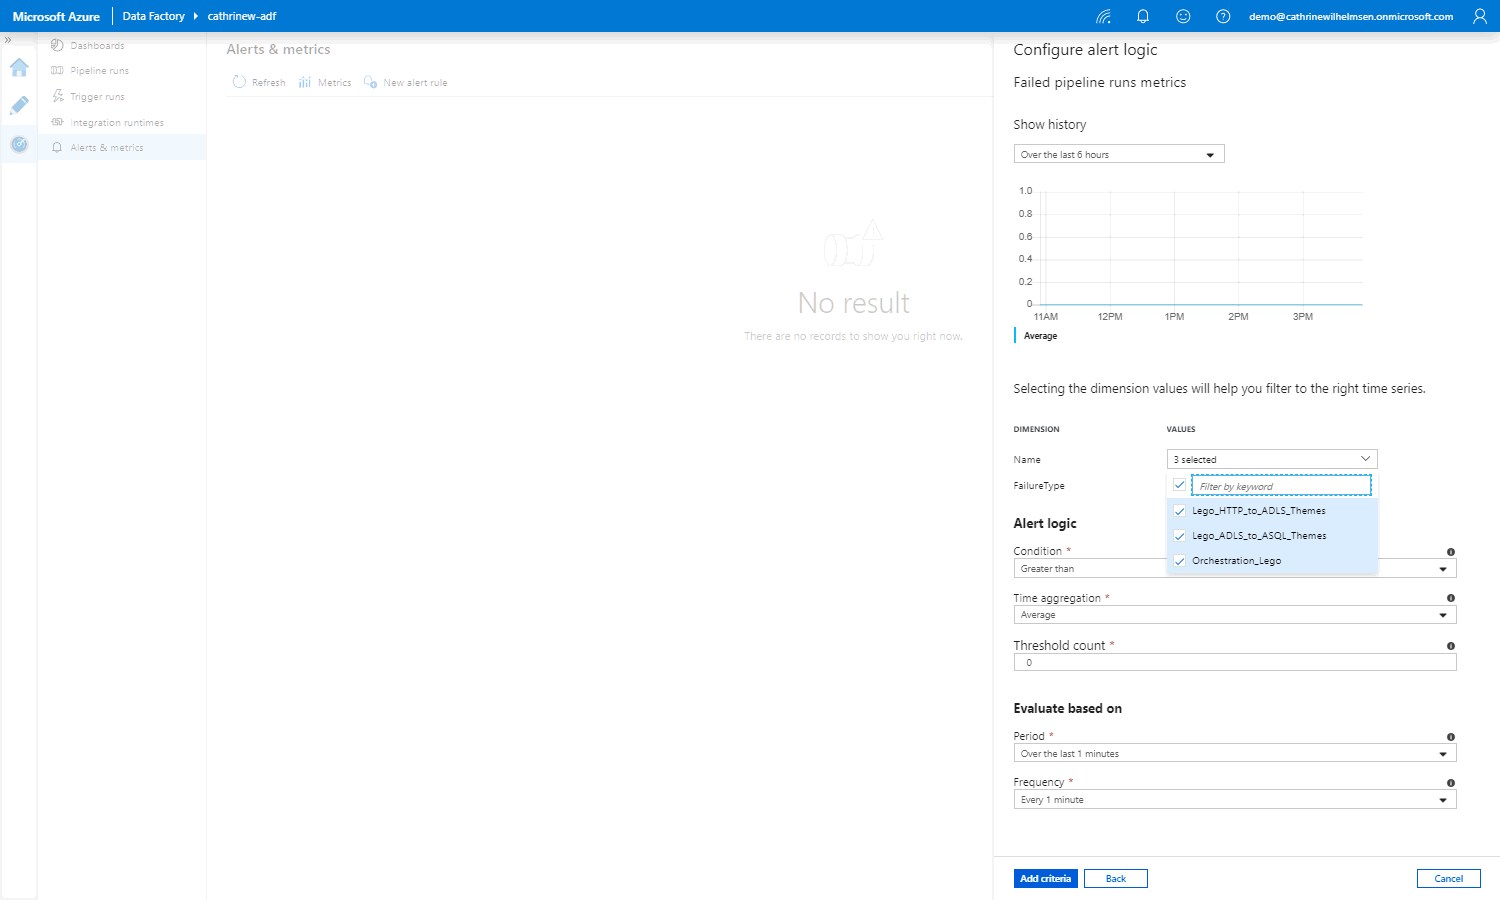Open the Author pencil icon
Screen dimensions: 1500x900
click(19, 106)
